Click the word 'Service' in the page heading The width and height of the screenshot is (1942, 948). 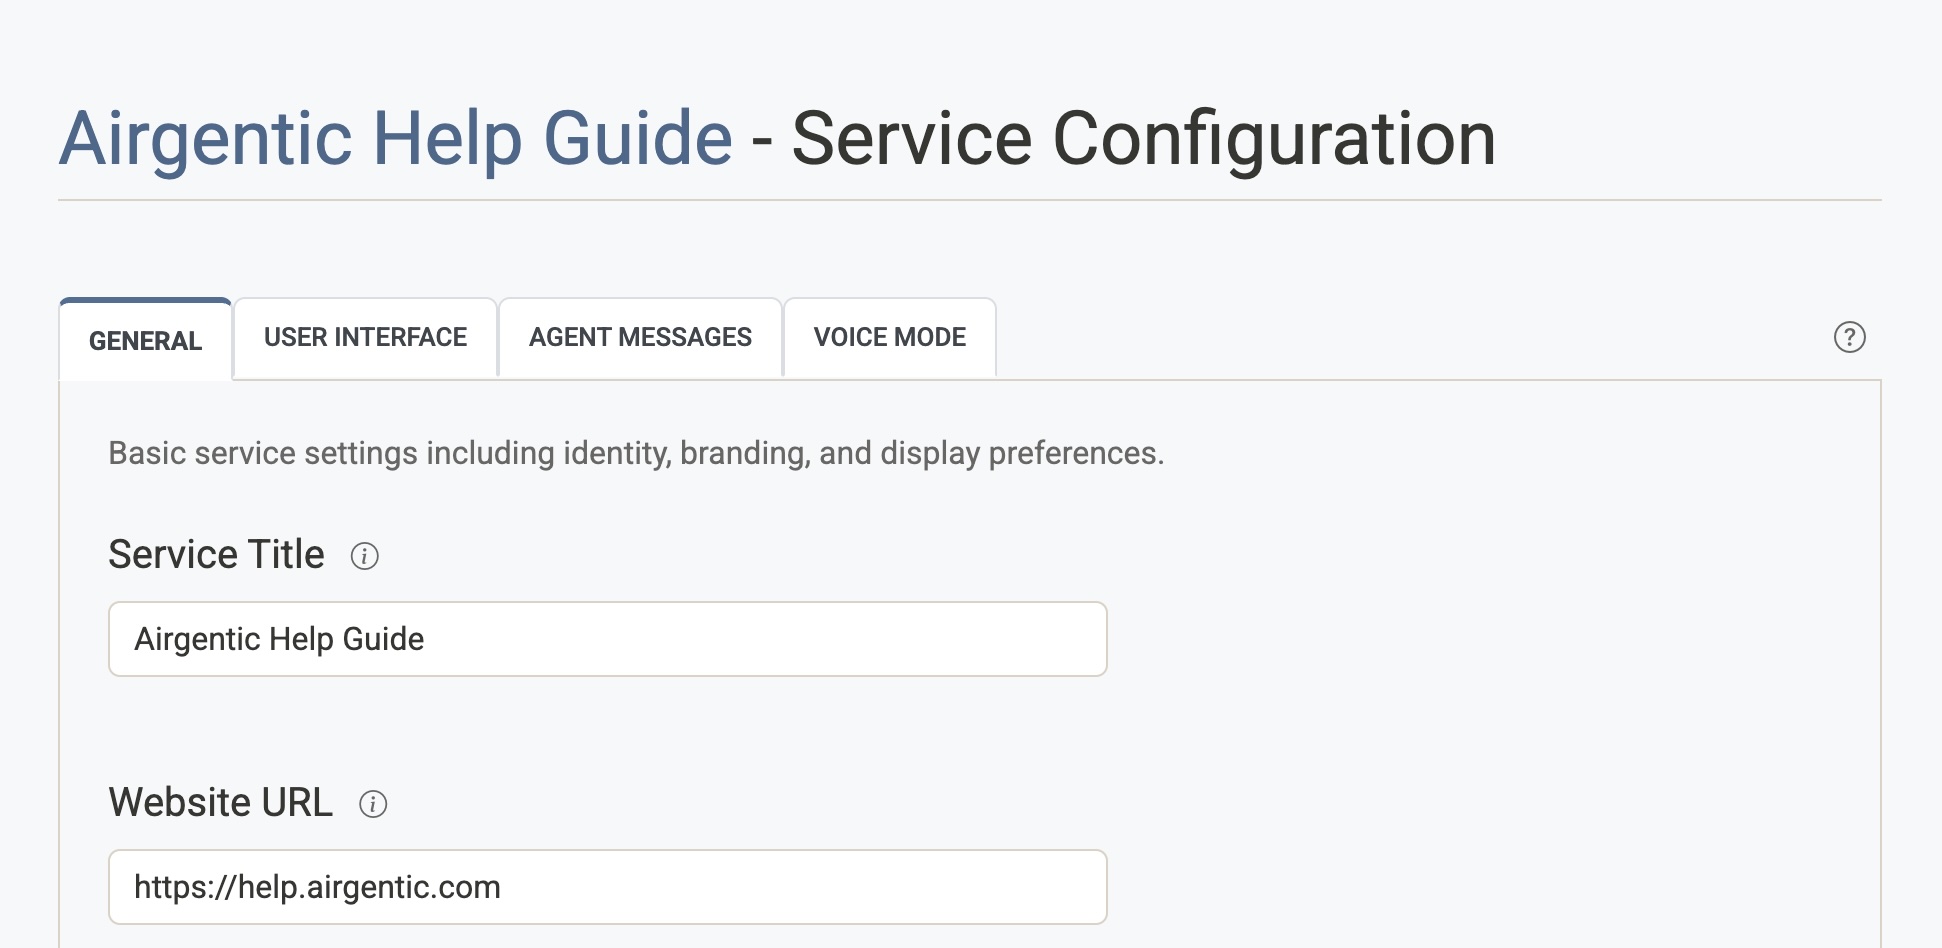[x=911, y=138]
